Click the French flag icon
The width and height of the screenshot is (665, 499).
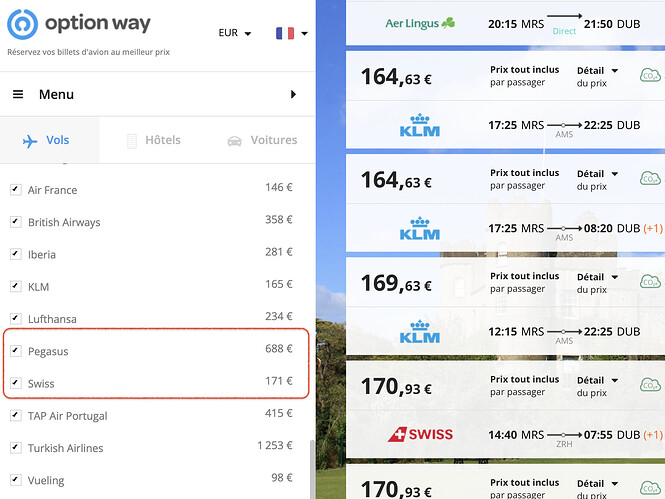tap(285, 33)
